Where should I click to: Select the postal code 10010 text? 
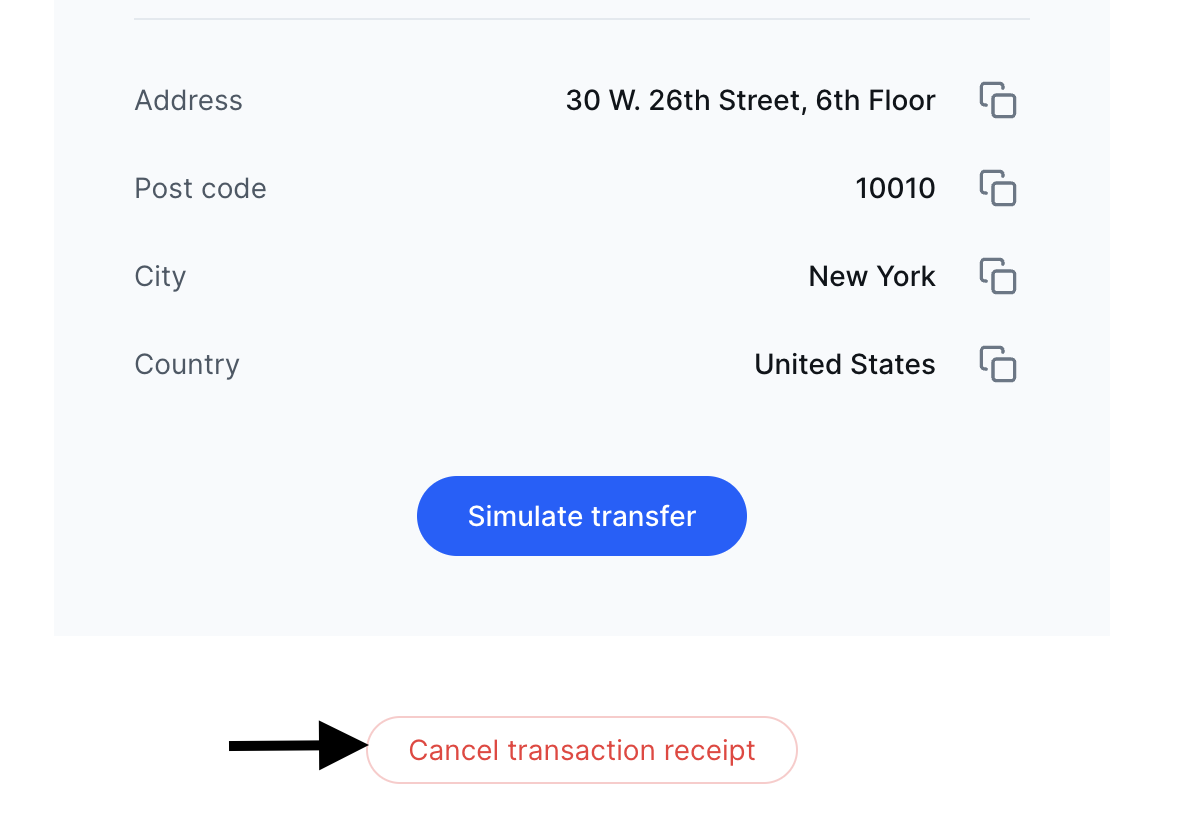coord(895,188)
